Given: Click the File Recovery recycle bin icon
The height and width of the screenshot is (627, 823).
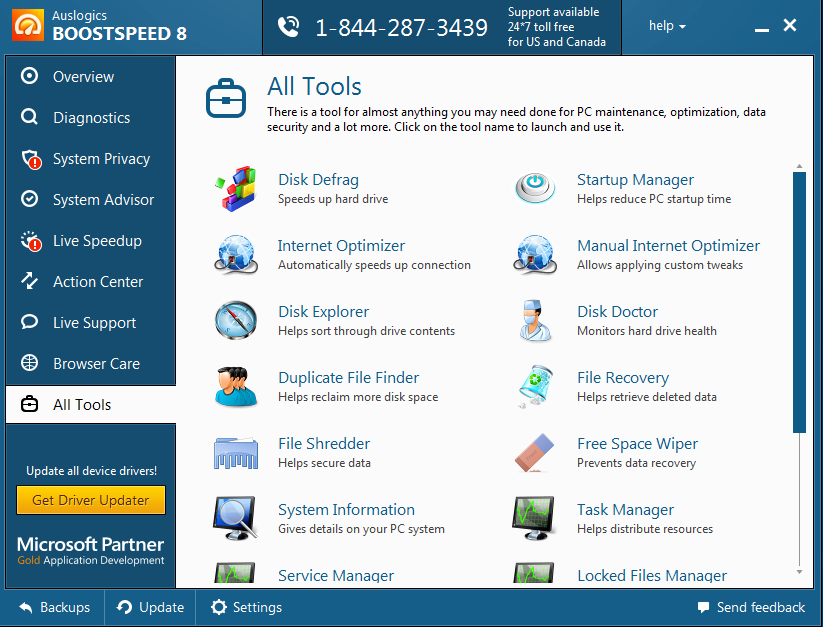Looking at the screenshot, I should click(x=535, y=387).
